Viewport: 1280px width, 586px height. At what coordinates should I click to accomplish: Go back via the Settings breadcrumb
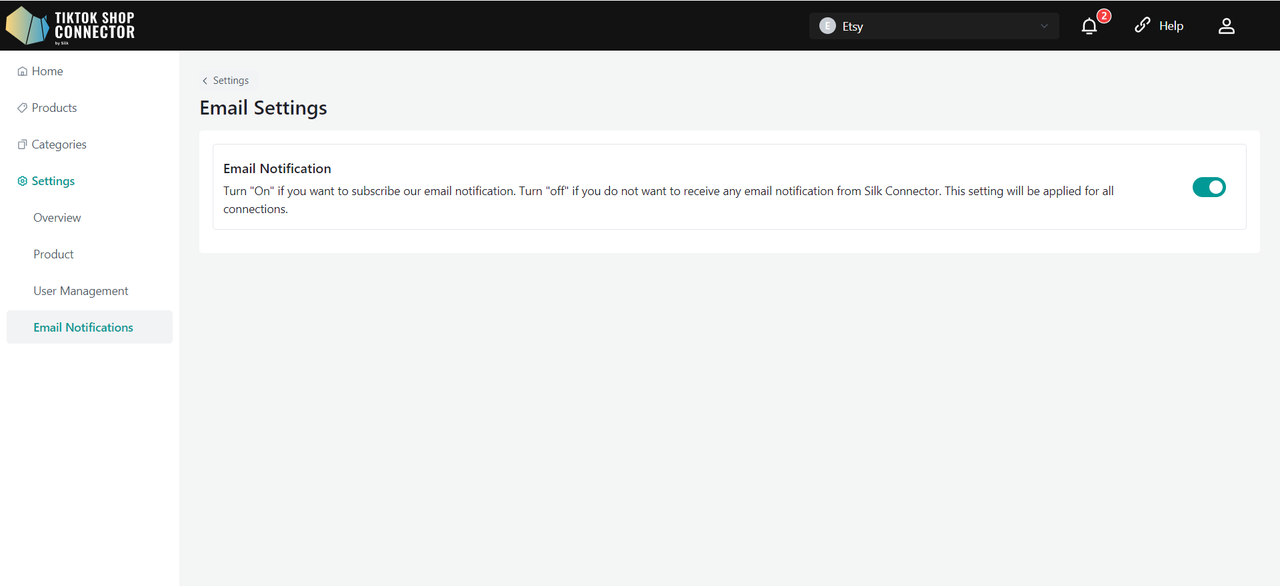coord(226,81)
